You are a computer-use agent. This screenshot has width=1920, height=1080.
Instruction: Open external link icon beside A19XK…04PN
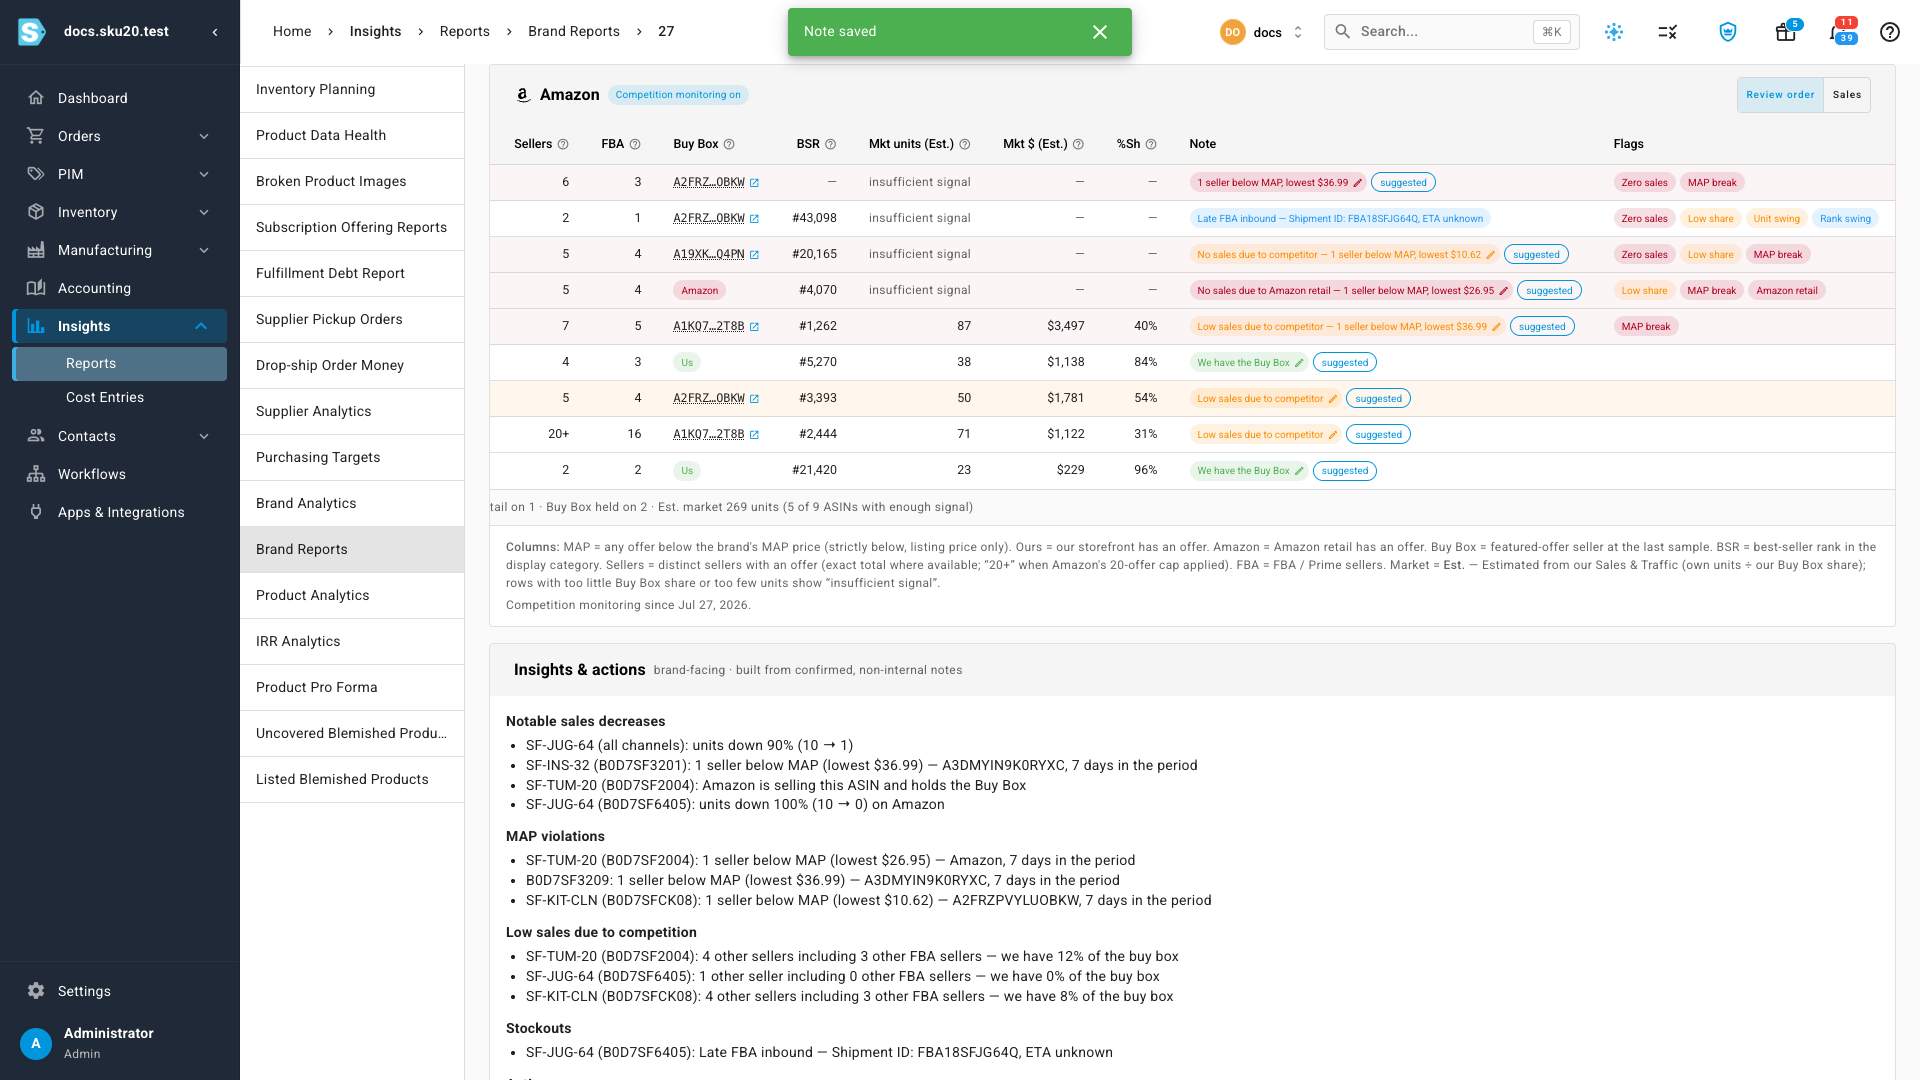pyautogui.click(x=754, y=255)
